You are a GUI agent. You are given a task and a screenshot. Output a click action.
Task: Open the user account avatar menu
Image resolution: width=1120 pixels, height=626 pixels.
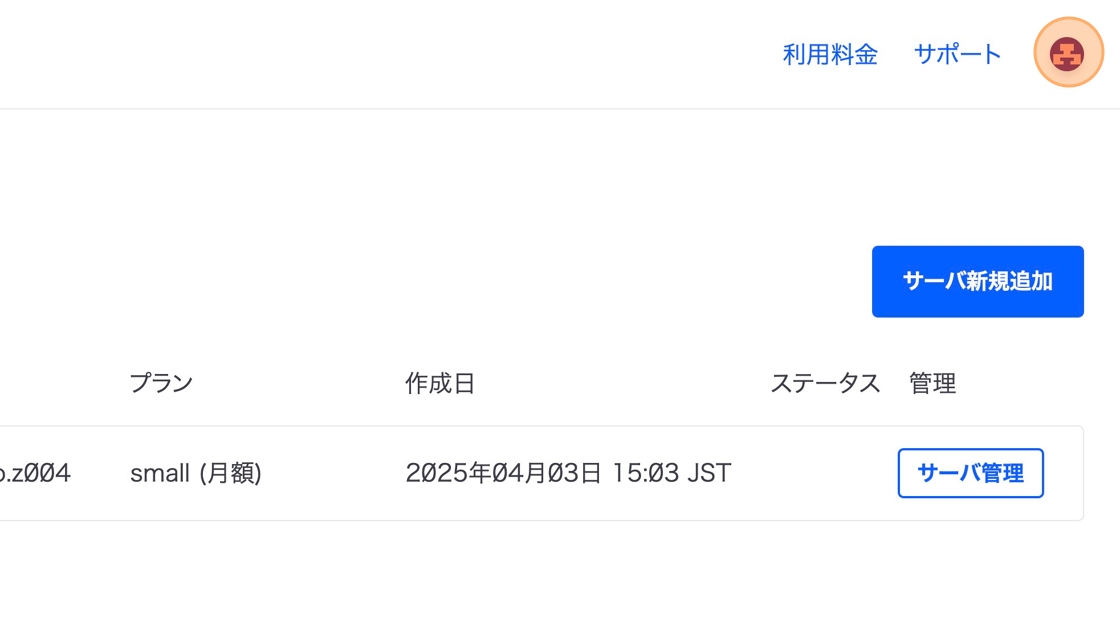[x=1068, y=52]
